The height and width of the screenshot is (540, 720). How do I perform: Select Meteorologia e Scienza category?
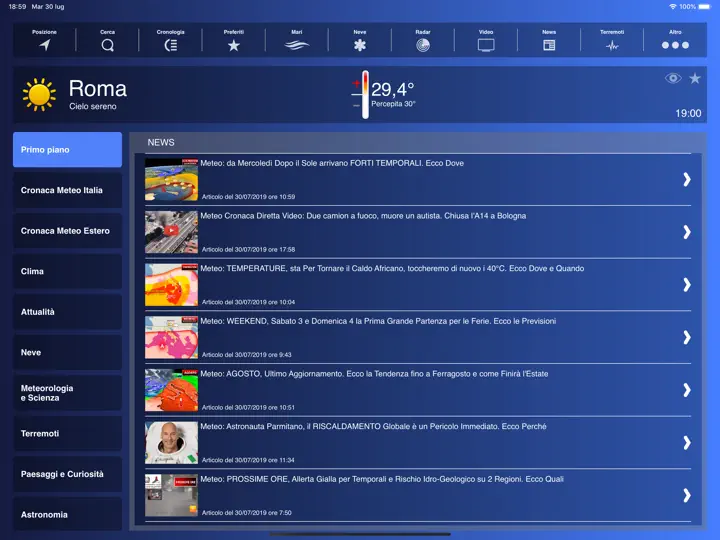click(68, 393)
